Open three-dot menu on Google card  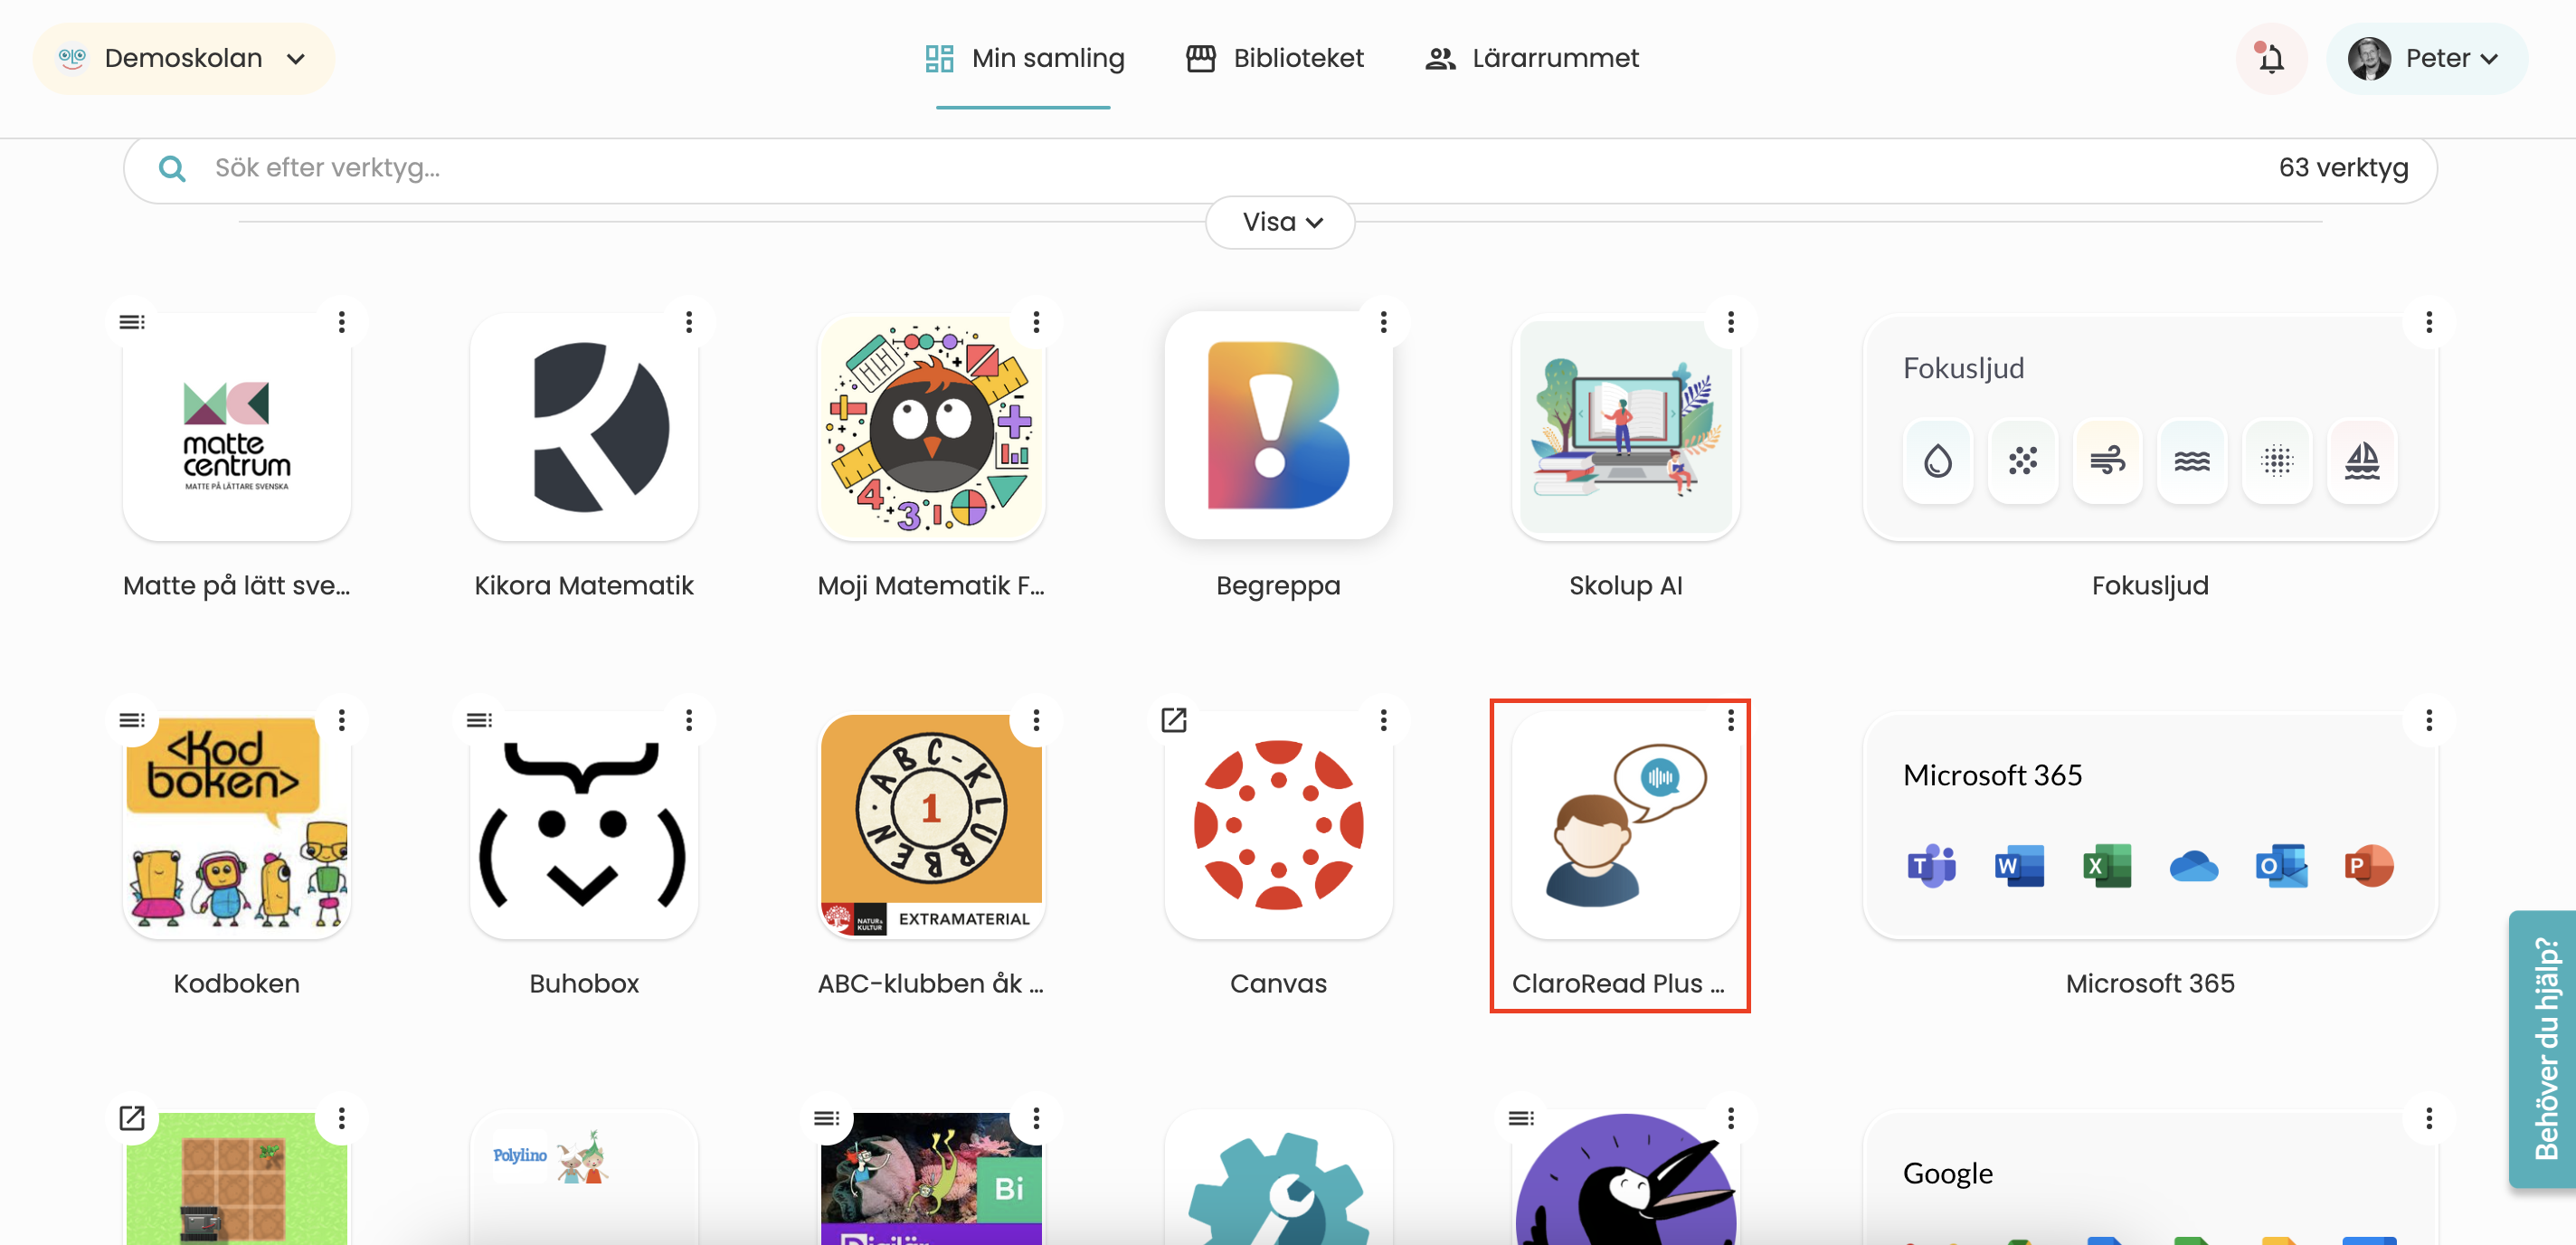[x=2429, y=1118]
